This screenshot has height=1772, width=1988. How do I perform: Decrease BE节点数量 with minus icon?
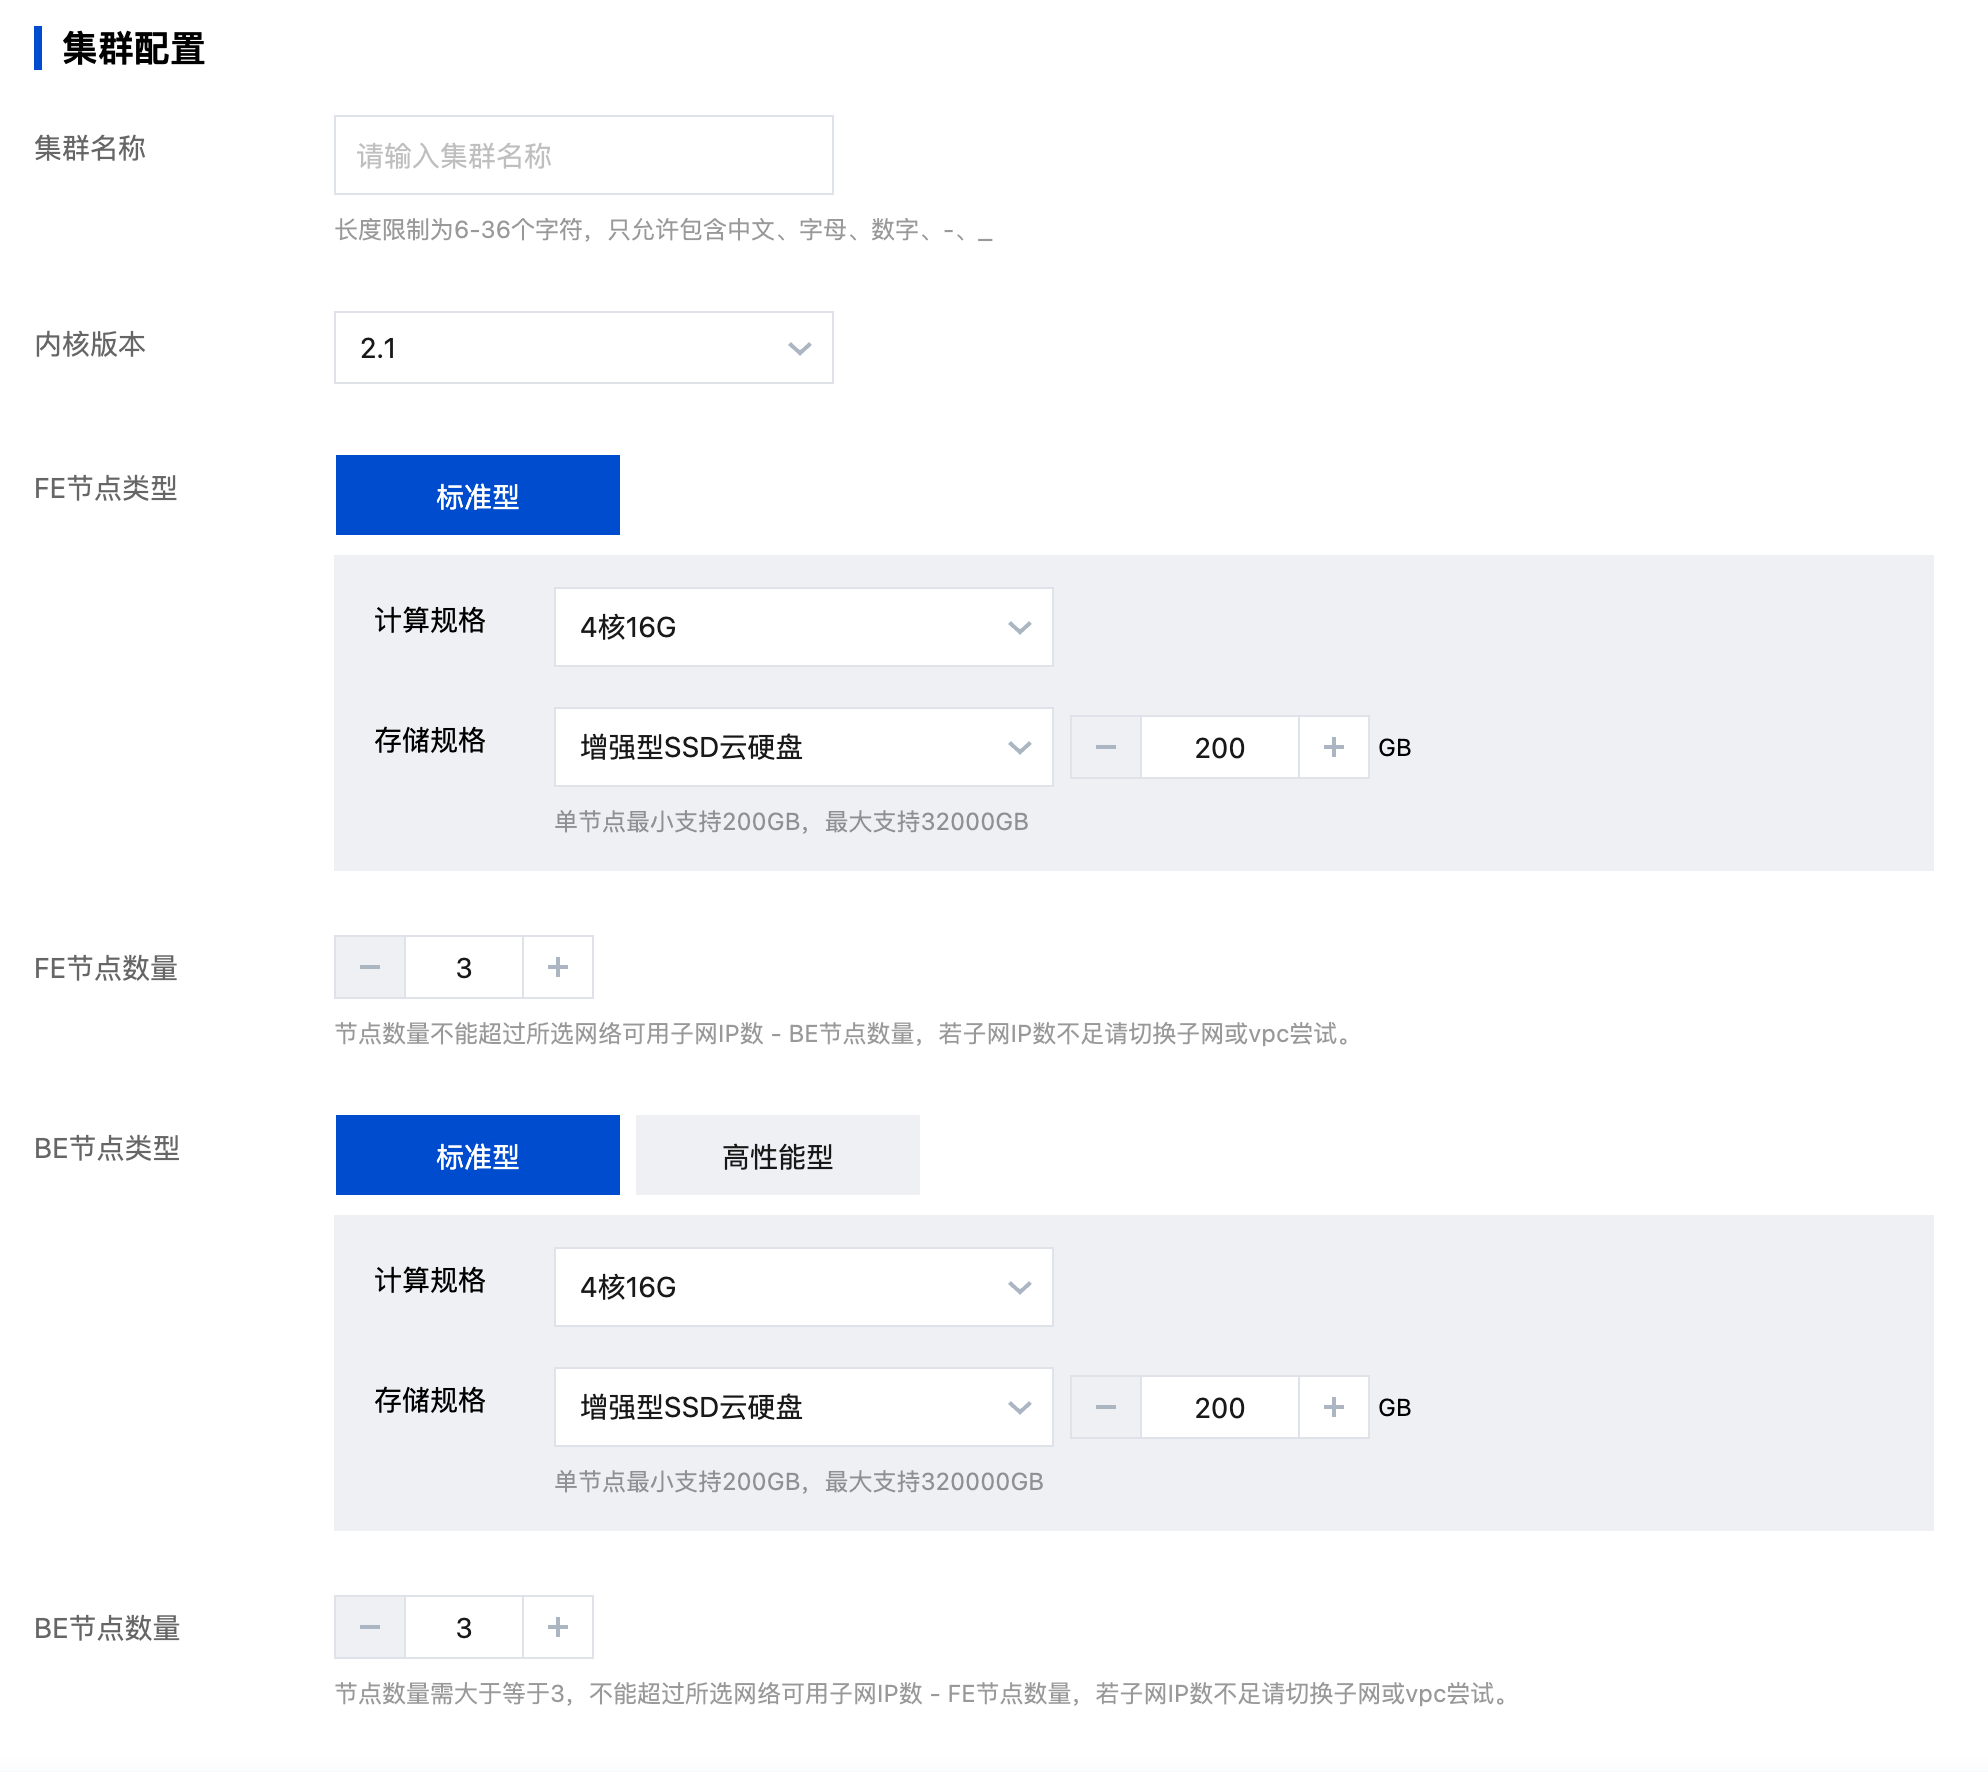370,1627
